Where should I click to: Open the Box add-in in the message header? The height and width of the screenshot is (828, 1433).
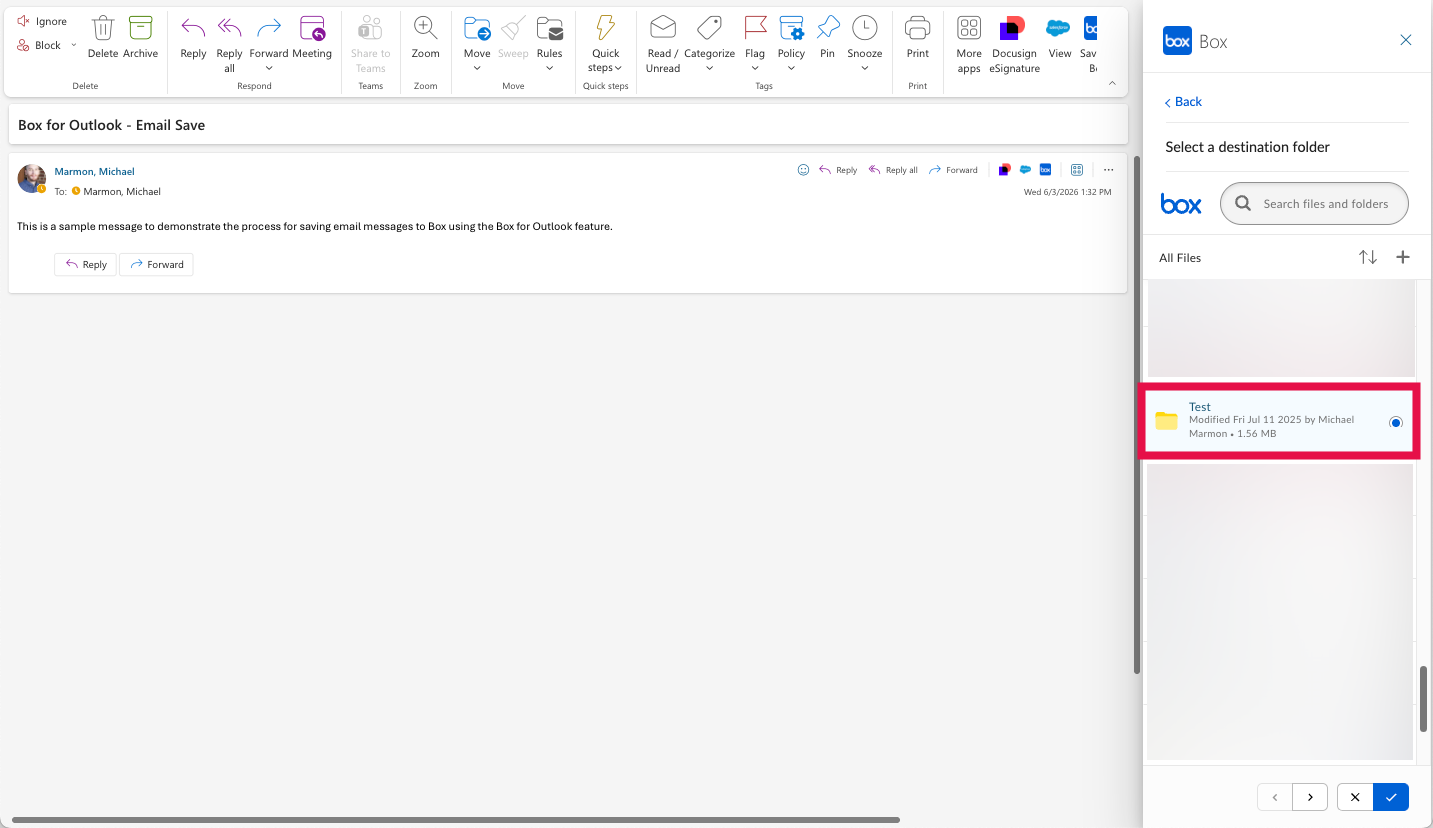click(x=1045, y=170)
